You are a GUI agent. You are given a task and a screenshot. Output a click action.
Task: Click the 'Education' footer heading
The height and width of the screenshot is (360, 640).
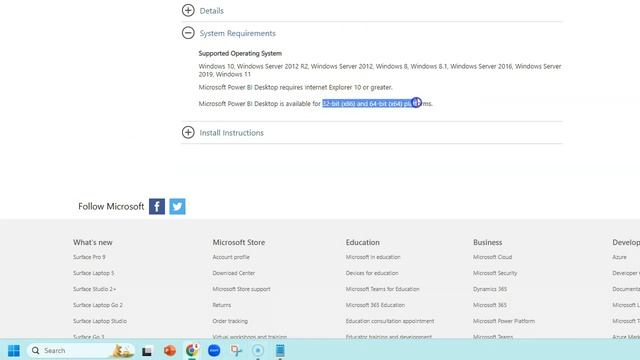(x=362, y=242)
